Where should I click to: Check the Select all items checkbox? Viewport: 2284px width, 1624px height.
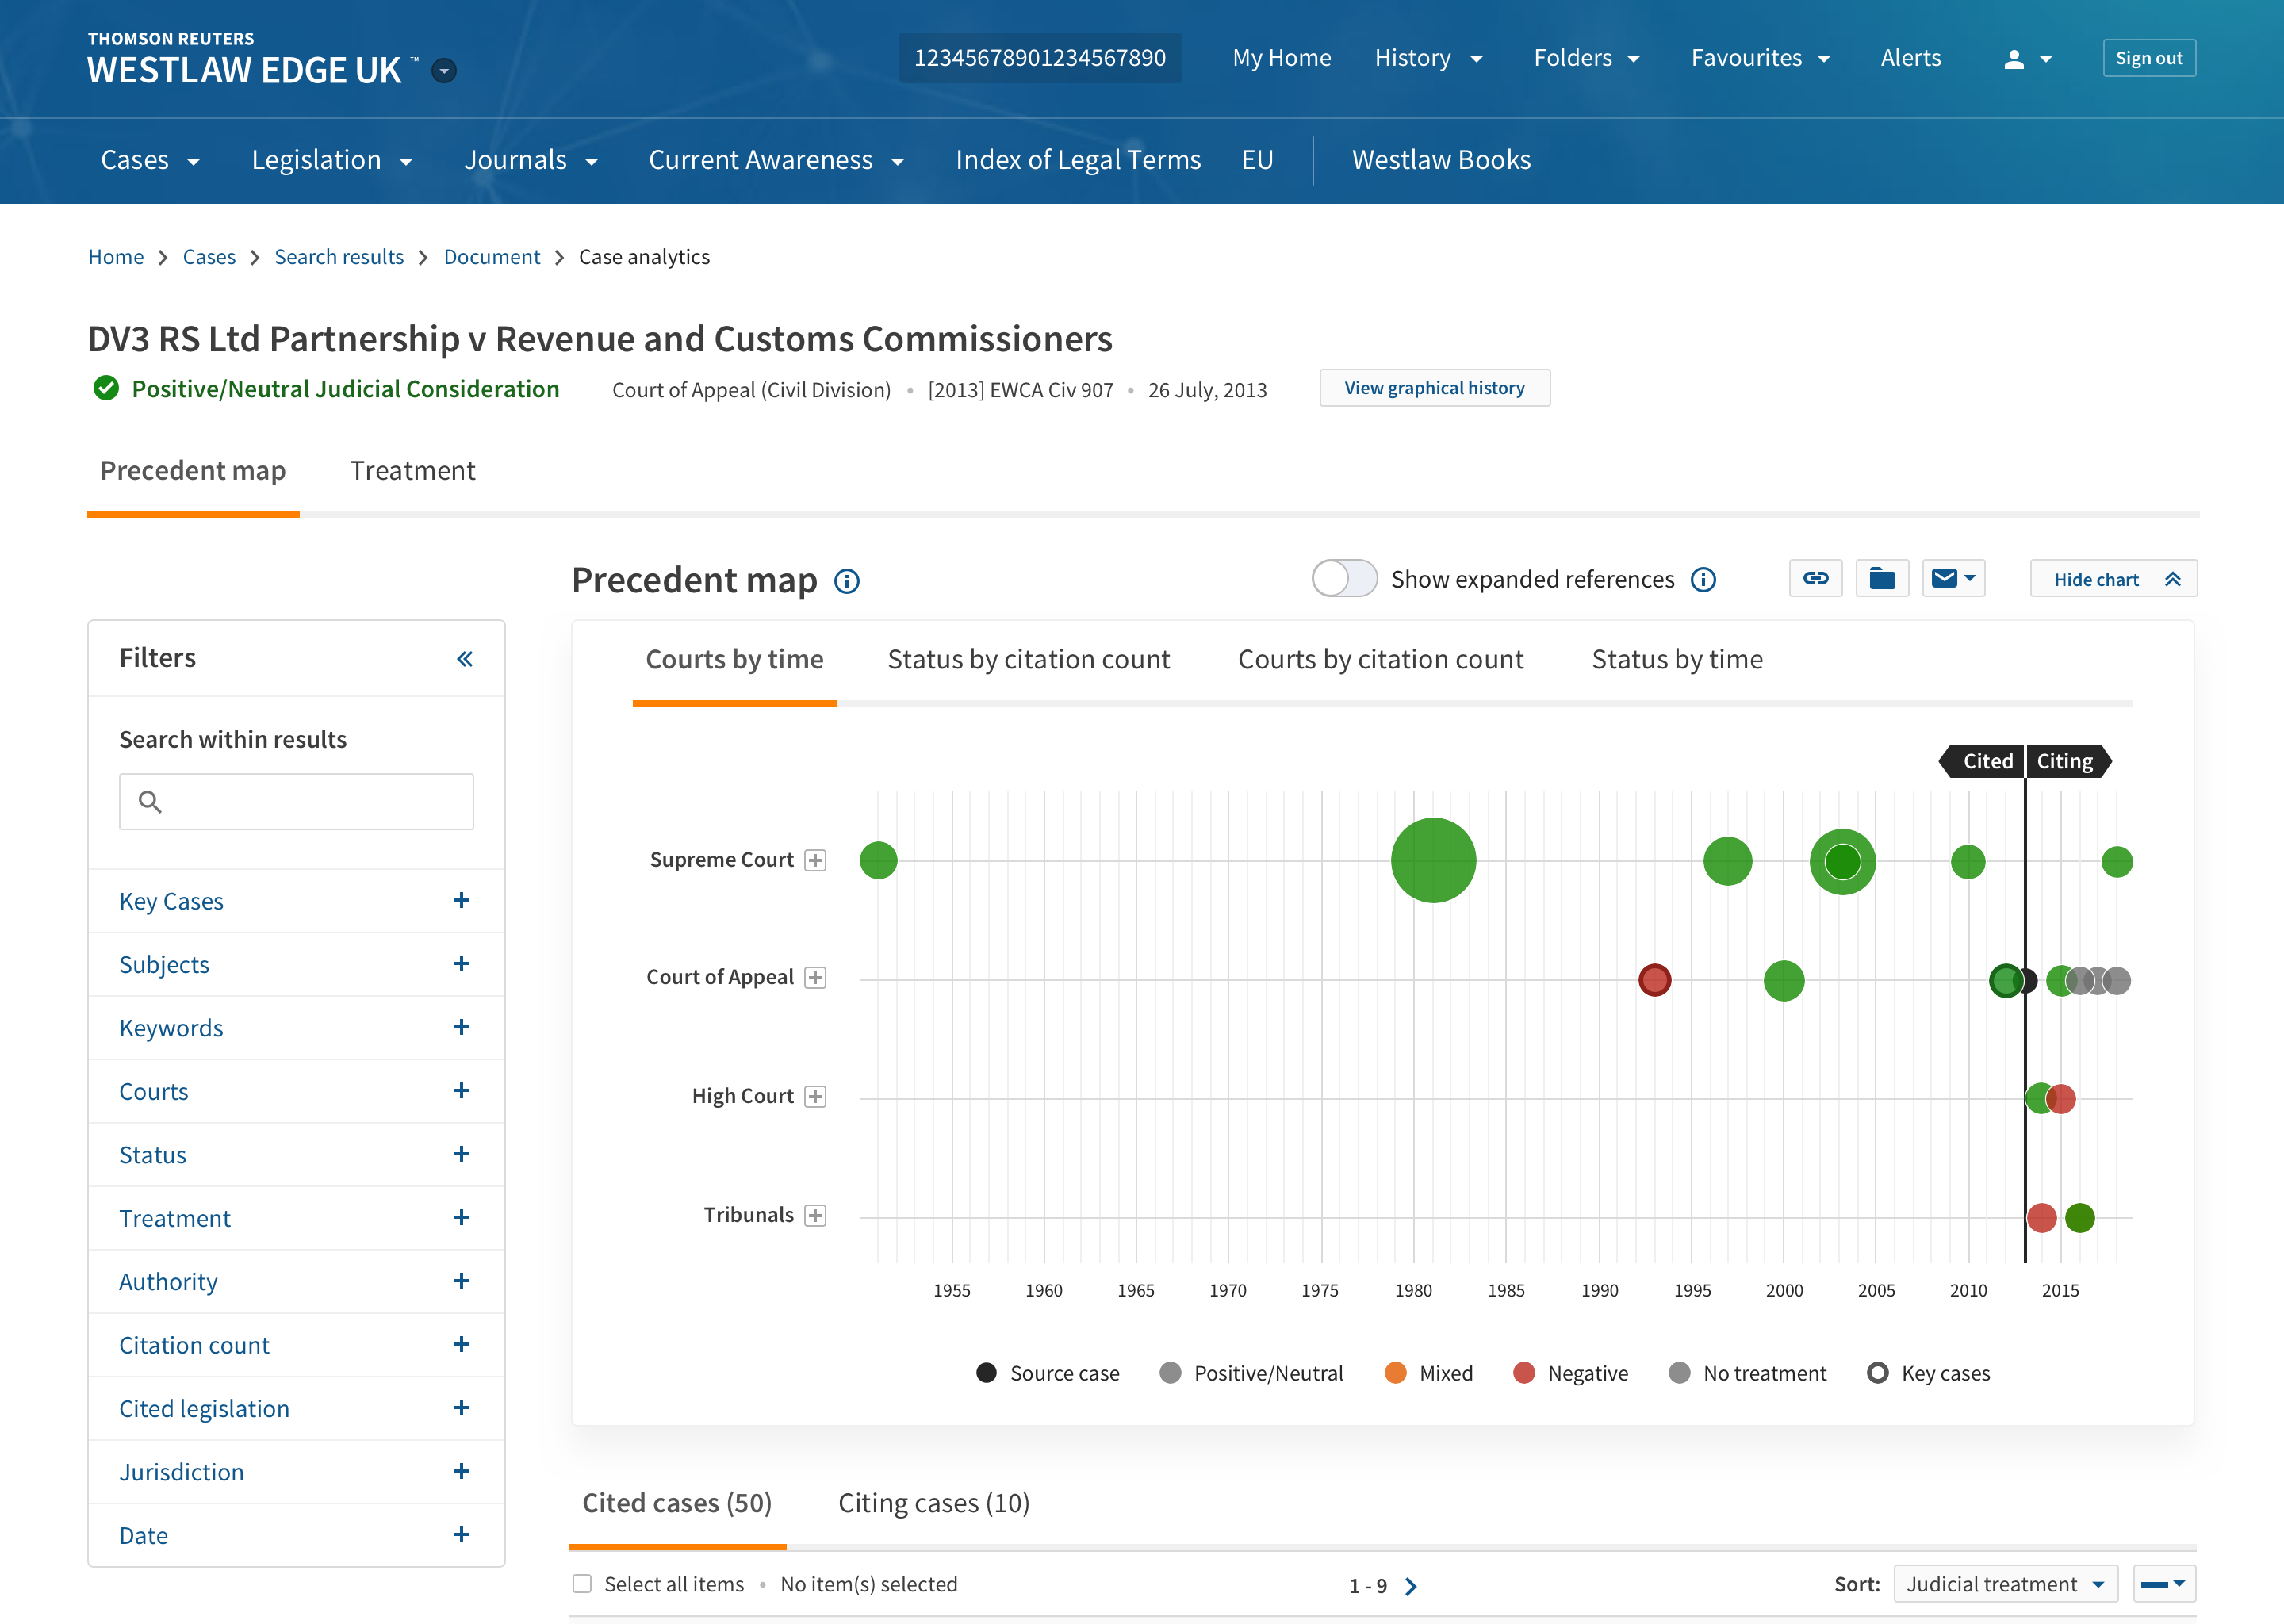[x=582, y=1584]
